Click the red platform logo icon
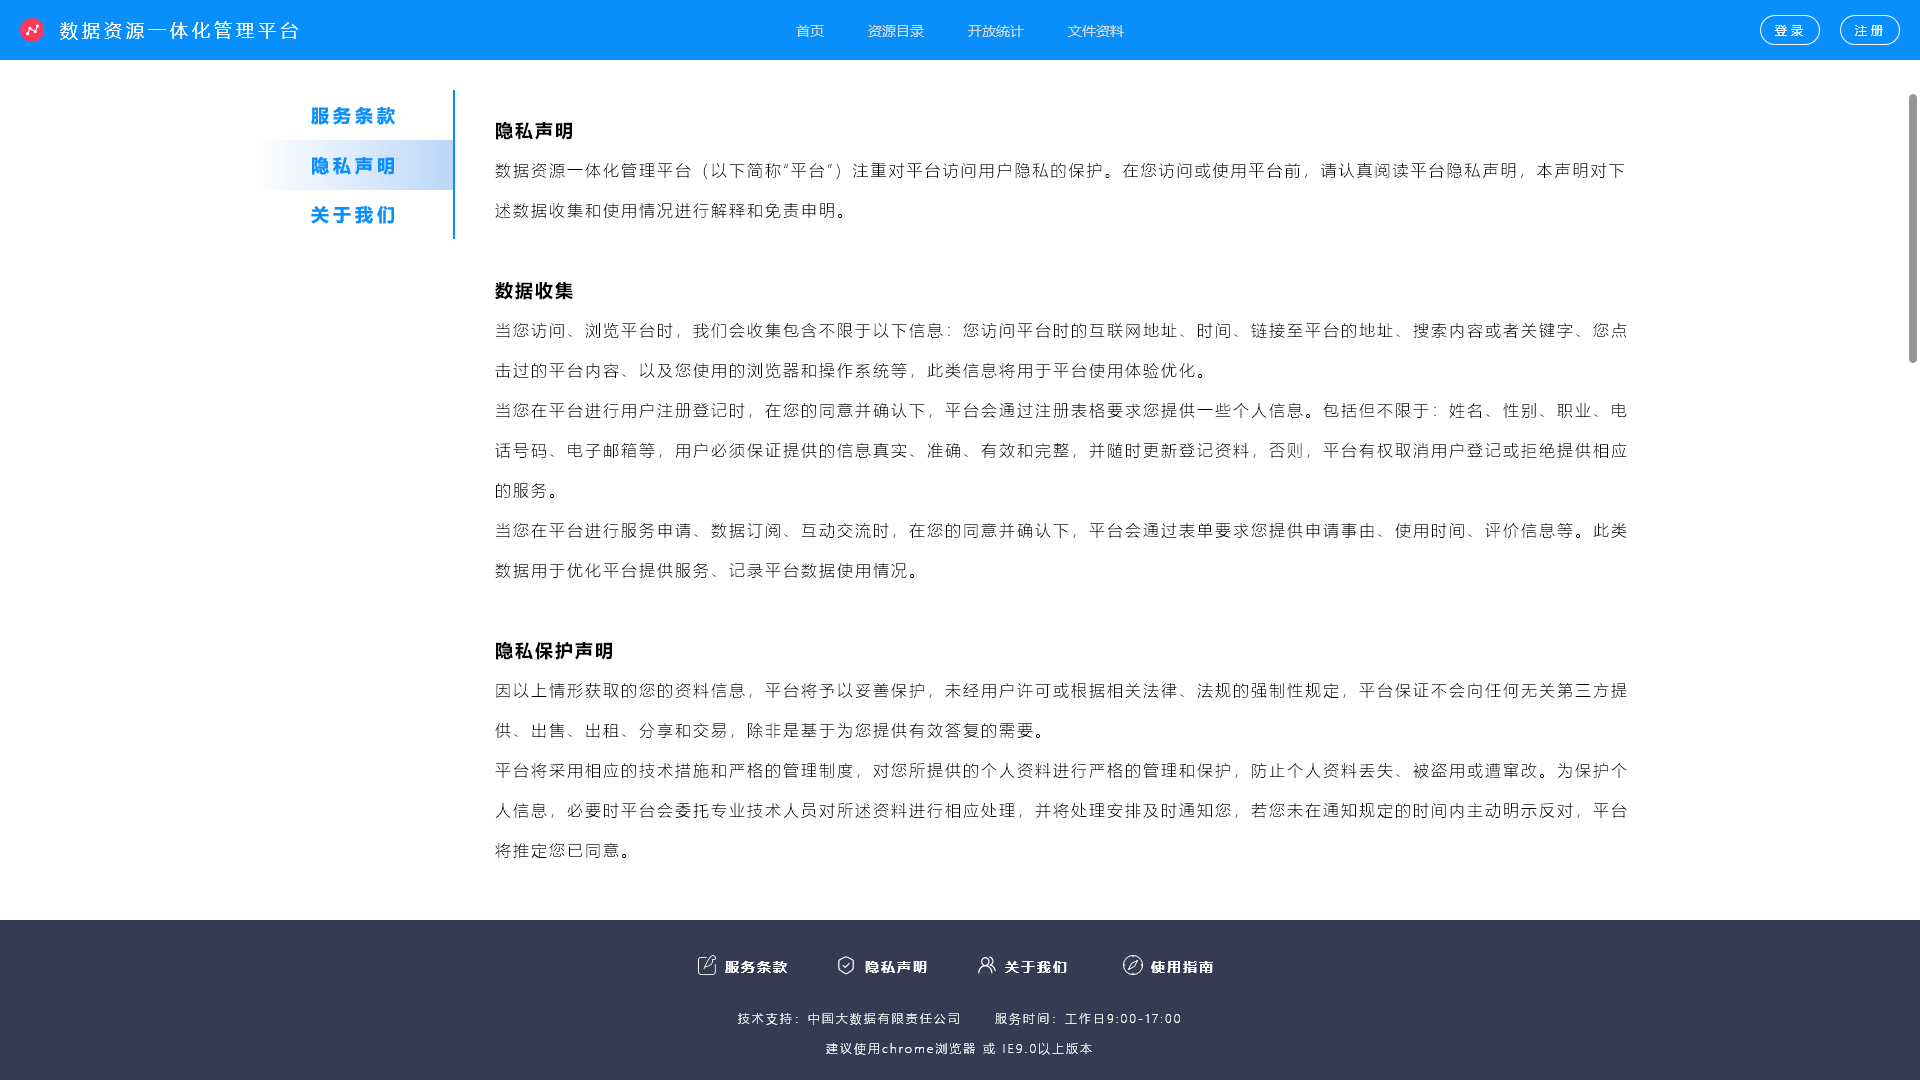 tap(32, 30)
